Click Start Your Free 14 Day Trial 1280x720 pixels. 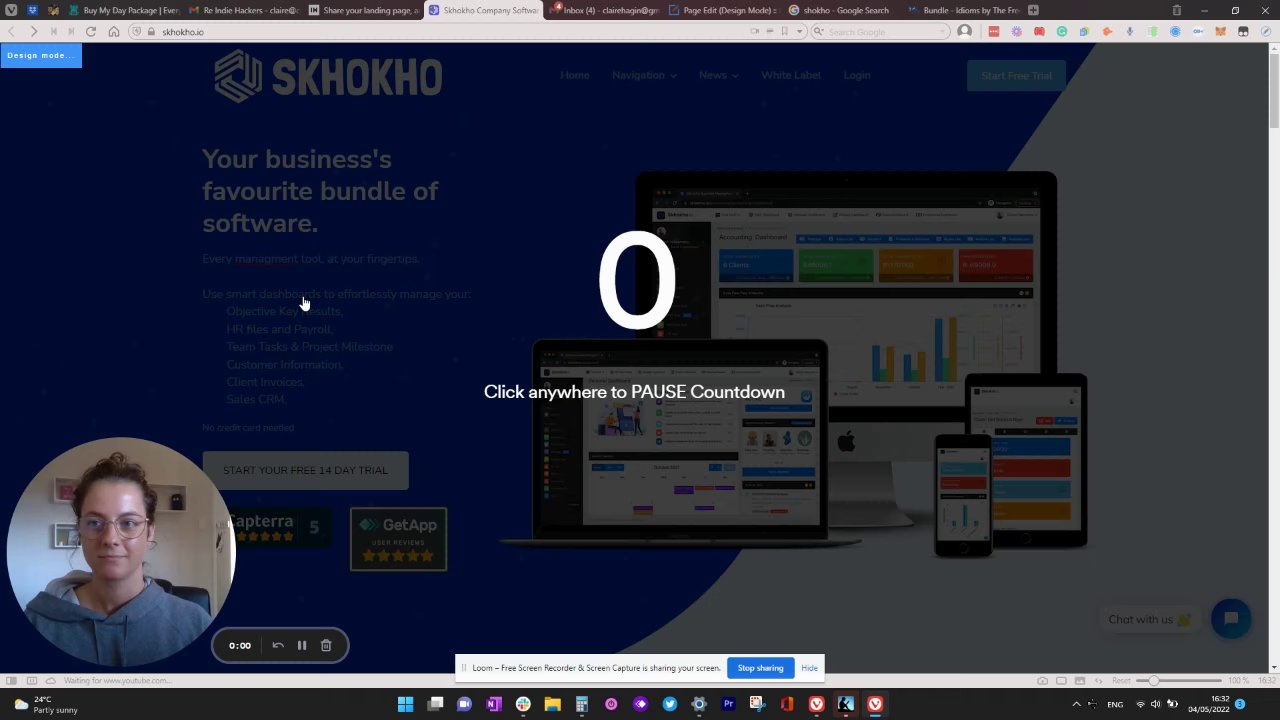(305, 470)
